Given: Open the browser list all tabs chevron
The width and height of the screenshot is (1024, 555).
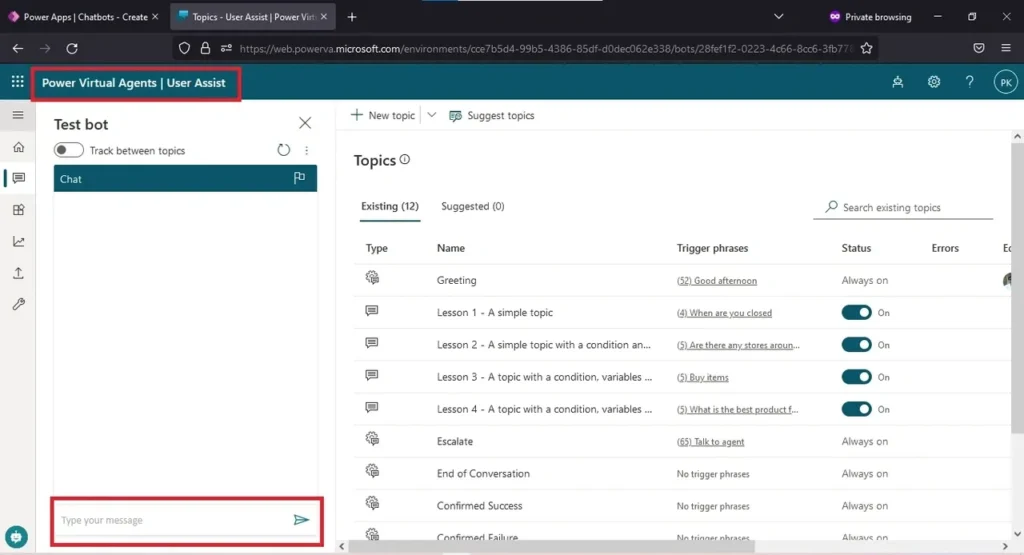Looking at the screenshot, I should (x=778, y=16).
